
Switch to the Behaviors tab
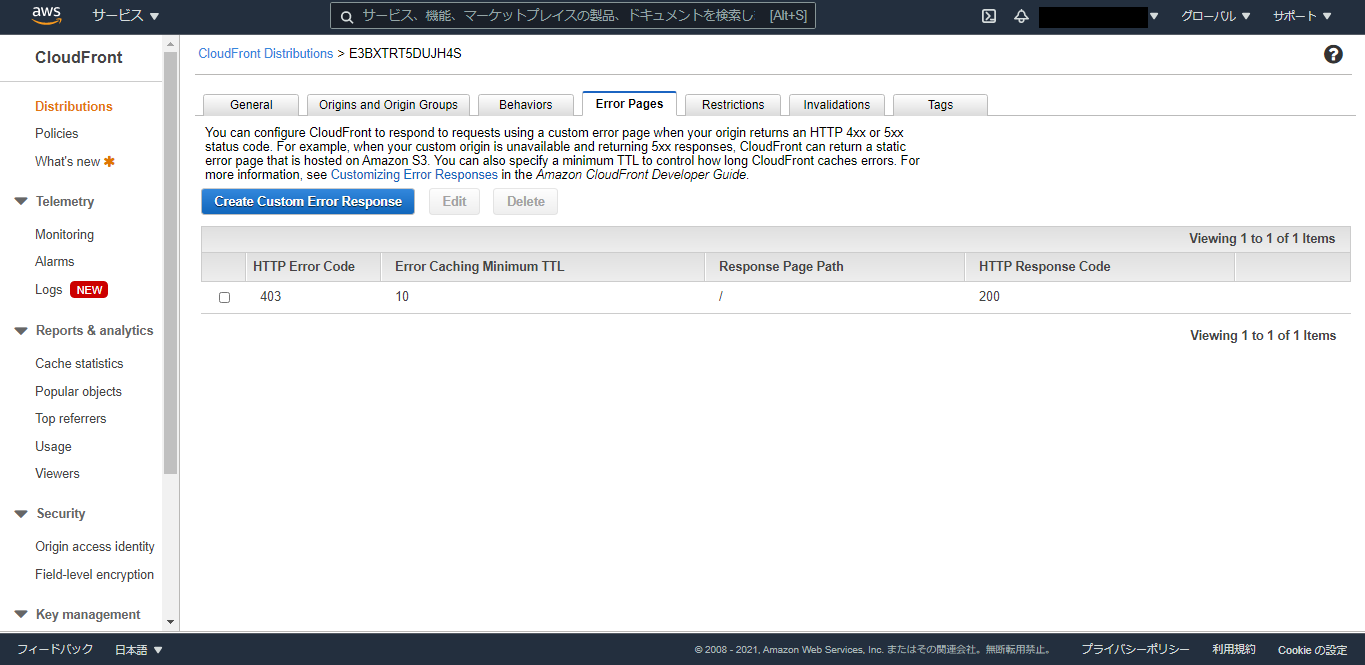tap(525, 105)
